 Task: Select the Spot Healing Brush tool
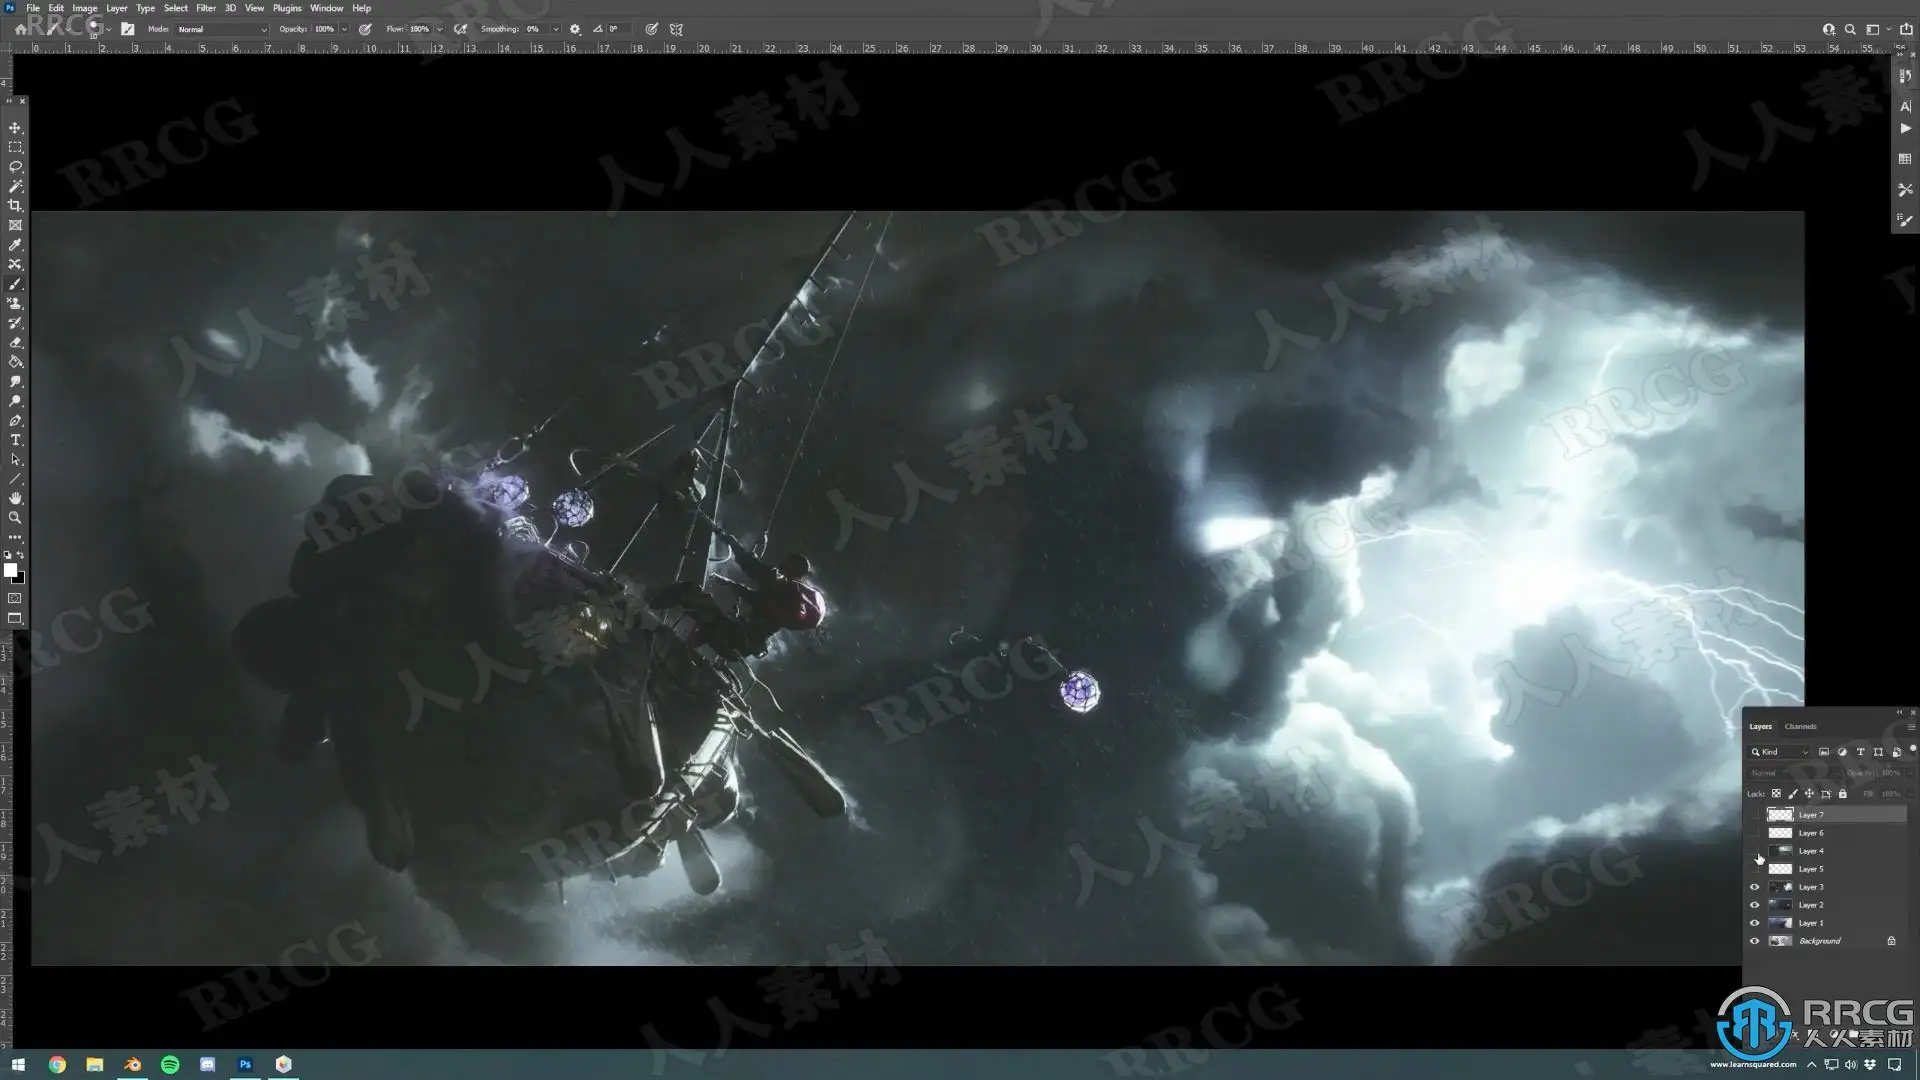[15, 264]
